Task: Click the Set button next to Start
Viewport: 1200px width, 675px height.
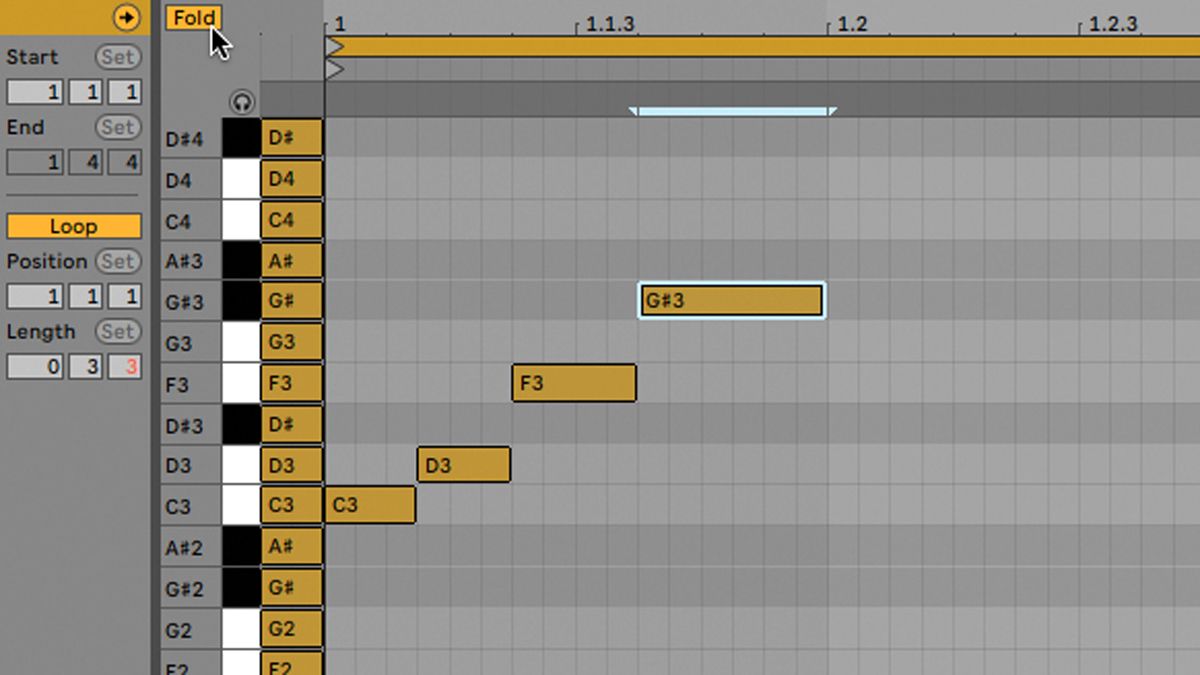Action: pyautogui.click(x=118, y=57)
